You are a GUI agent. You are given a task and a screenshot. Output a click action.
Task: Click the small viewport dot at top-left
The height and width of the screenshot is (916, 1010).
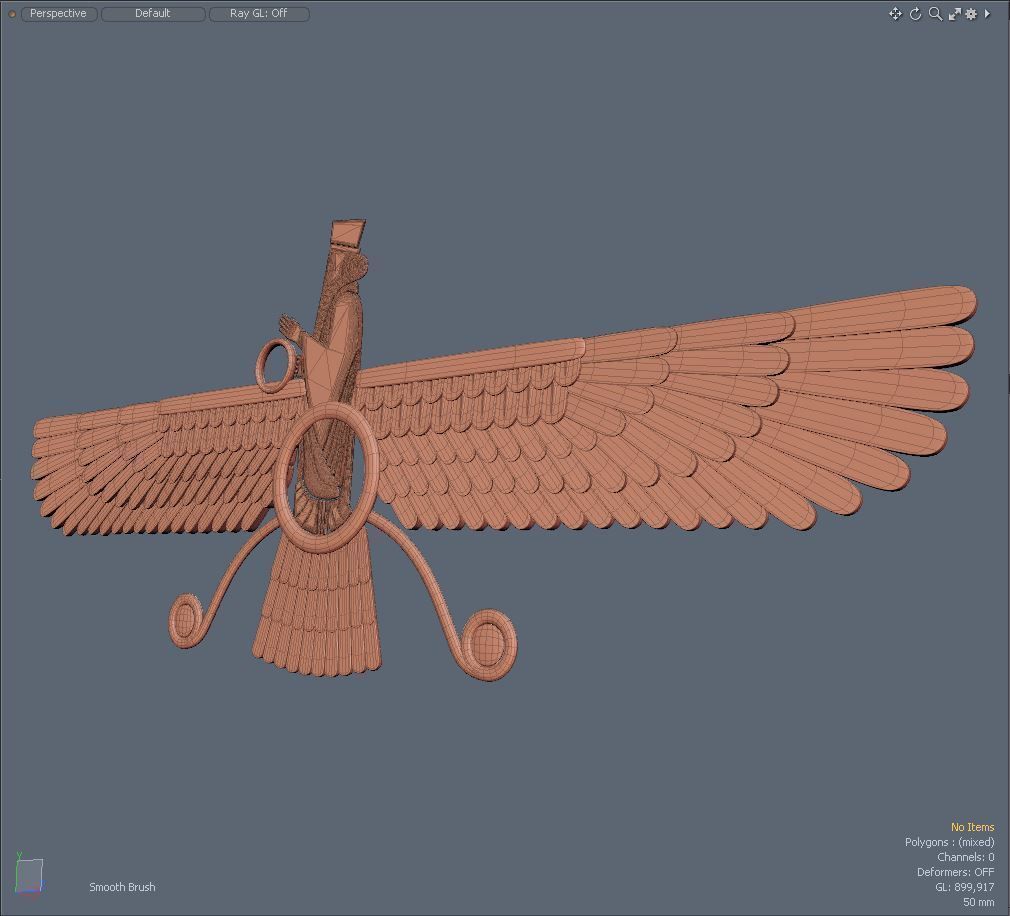point(12,14)
